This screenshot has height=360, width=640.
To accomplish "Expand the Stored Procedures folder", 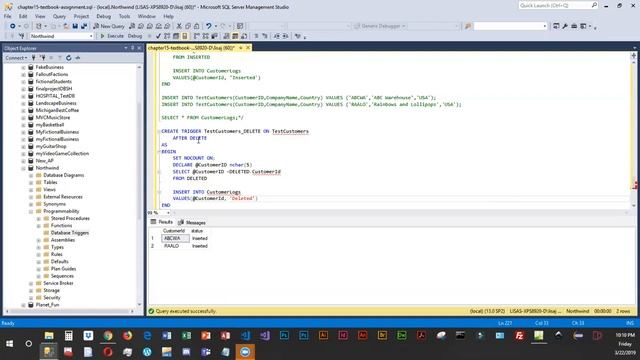I will pos(39,218).
